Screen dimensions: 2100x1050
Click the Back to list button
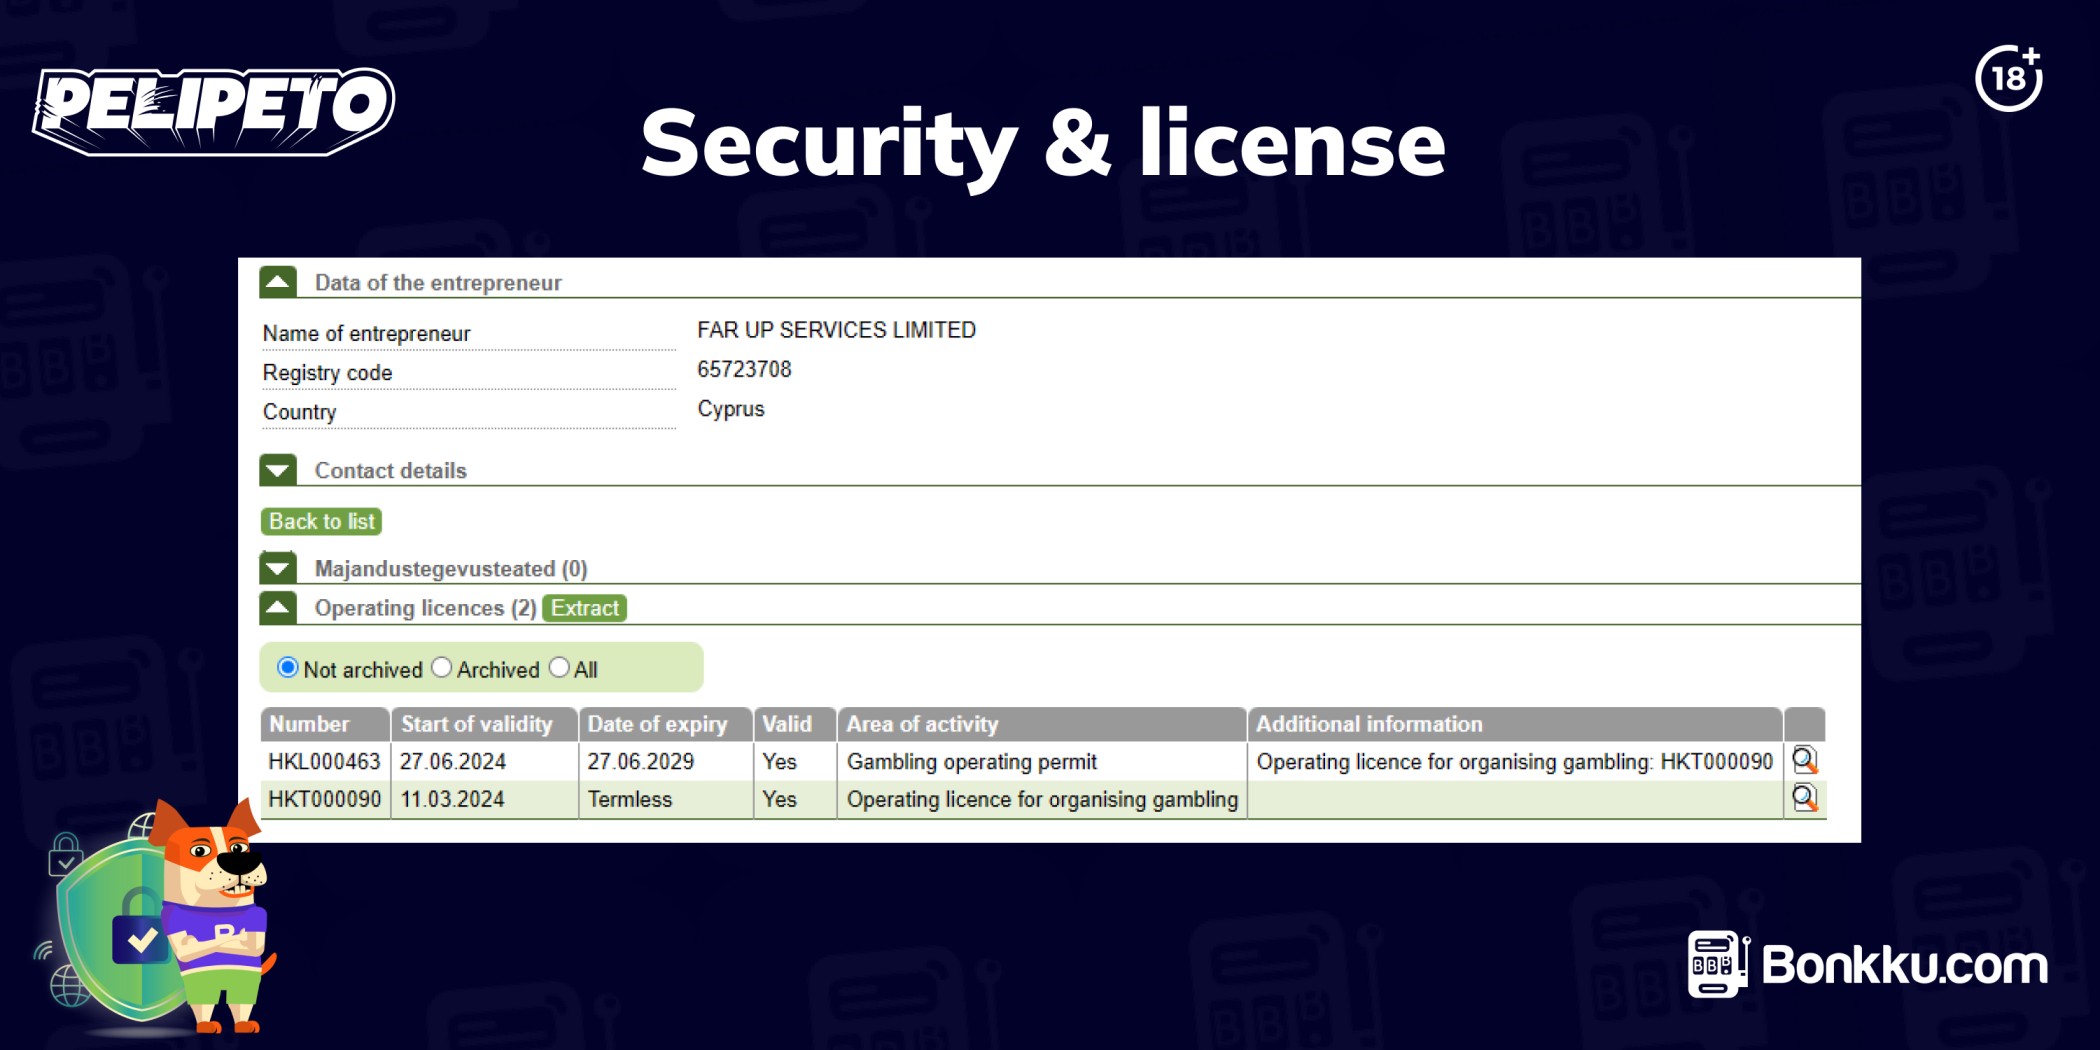click(x=321, y=521)
